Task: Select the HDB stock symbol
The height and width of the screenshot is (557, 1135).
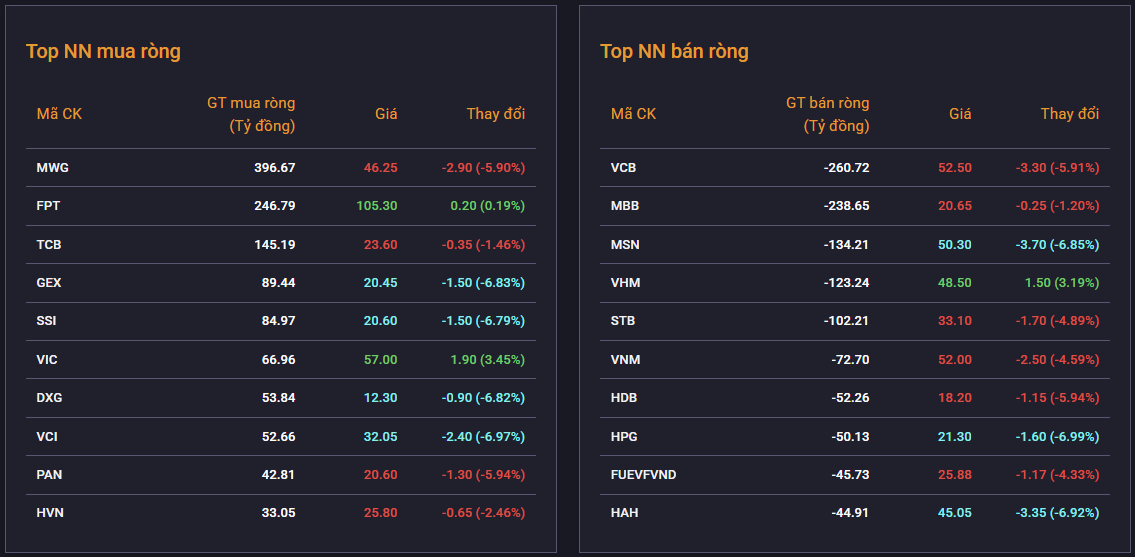Action: (624, 398)
